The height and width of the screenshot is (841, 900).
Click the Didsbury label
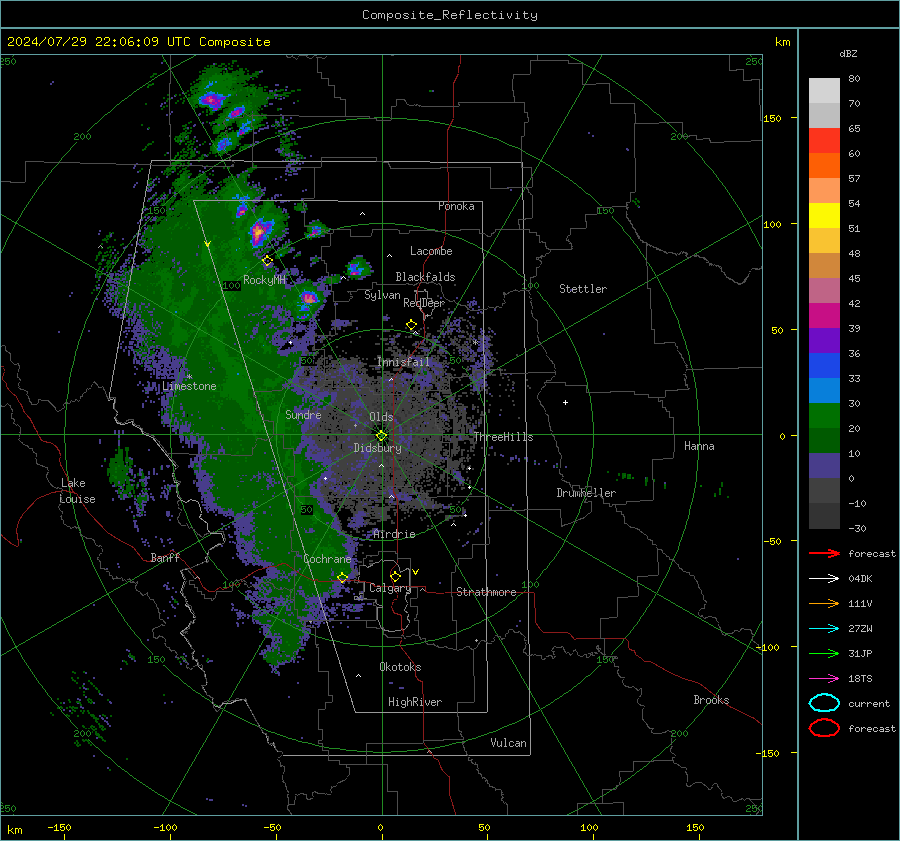coord(378,448)
